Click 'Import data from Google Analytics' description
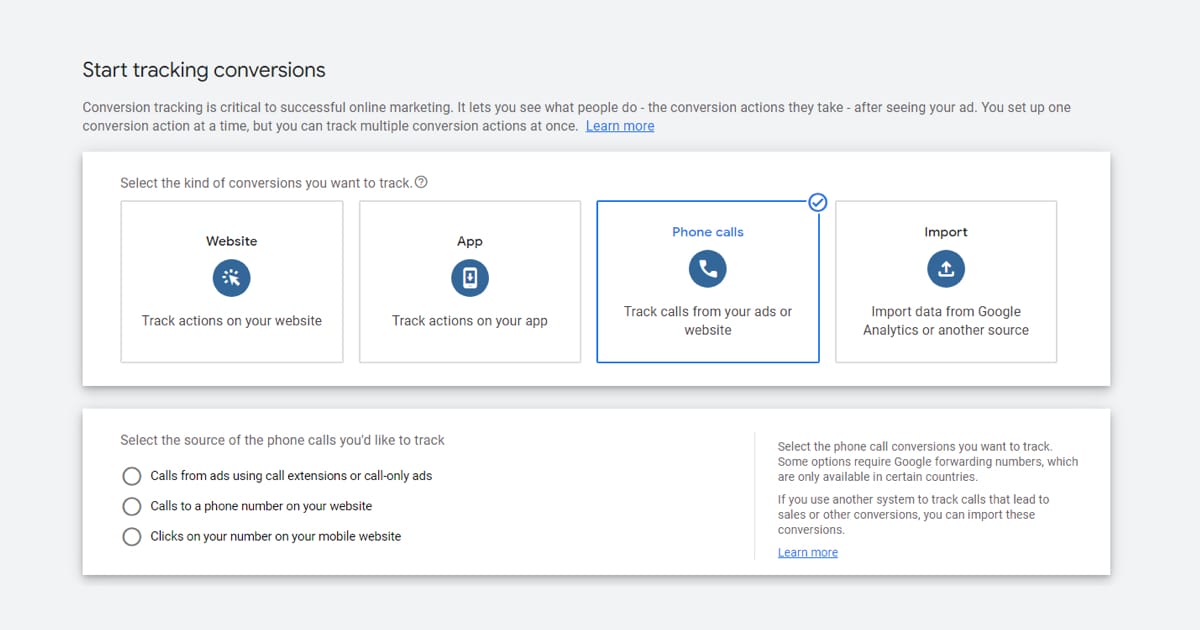1200x630 pixels. (x=946, y=321)
